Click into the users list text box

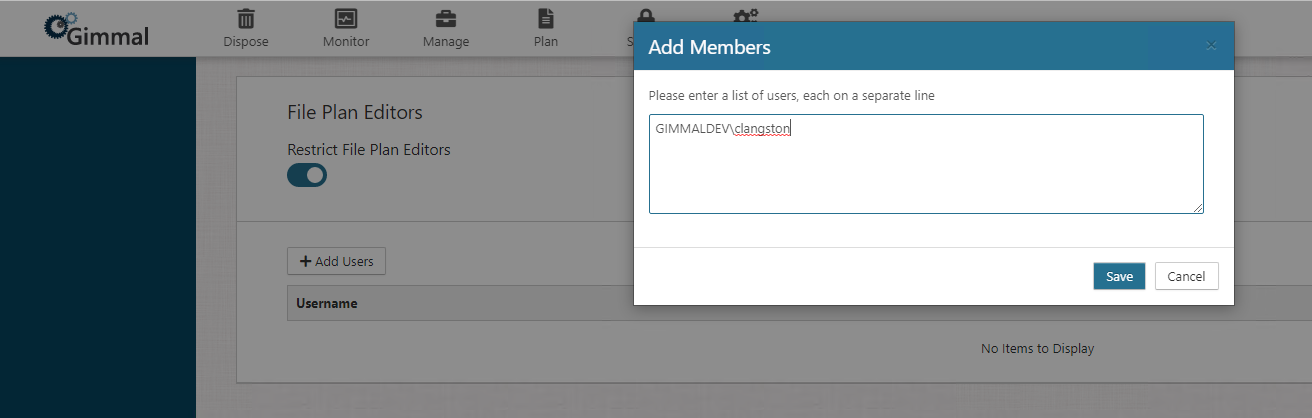tap(925, 170)
